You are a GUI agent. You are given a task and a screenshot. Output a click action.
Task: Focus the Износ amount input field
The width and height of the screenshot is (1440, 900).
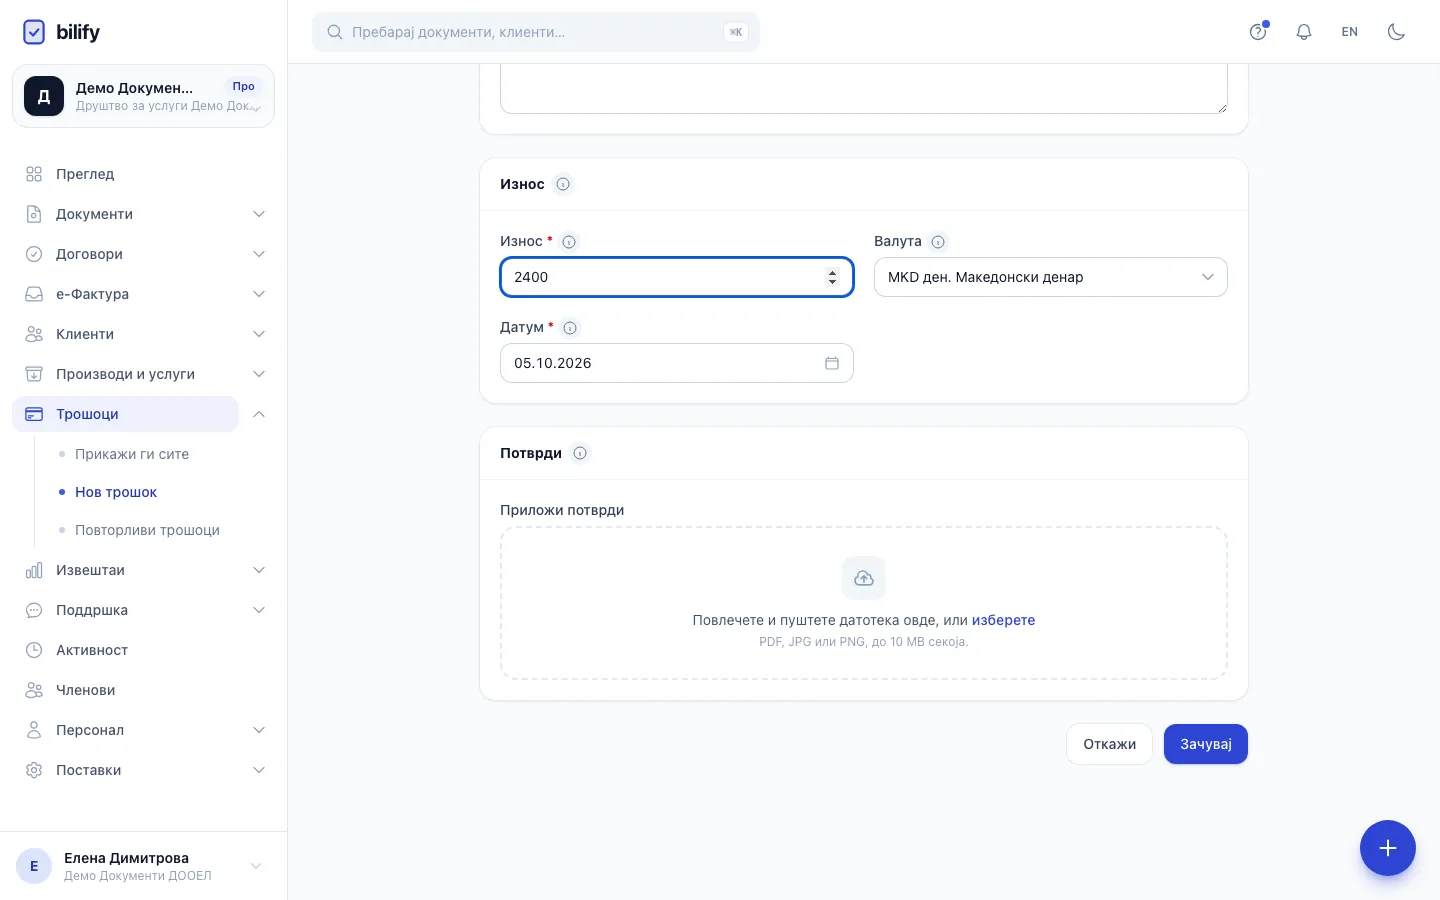[x=677, y=277]
